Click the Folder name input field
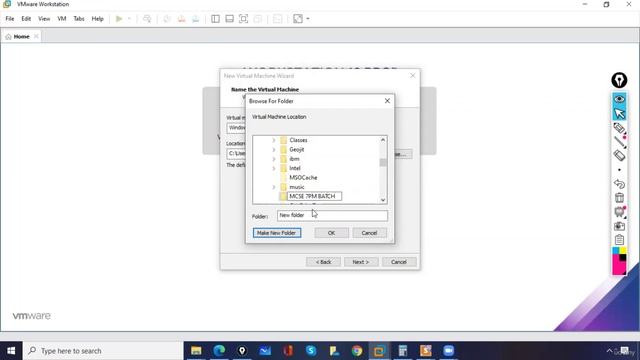 pos(332,216)
